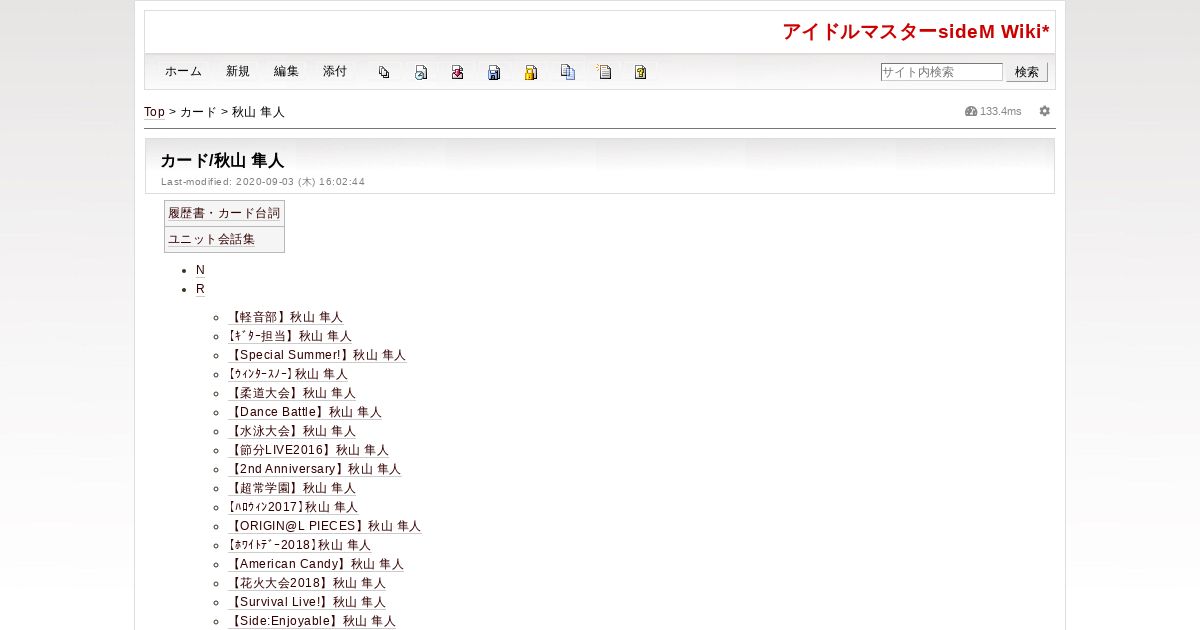
Task: Open the 【軽音部】秋山 隼人 card link
Action: [x=285, y=317]
